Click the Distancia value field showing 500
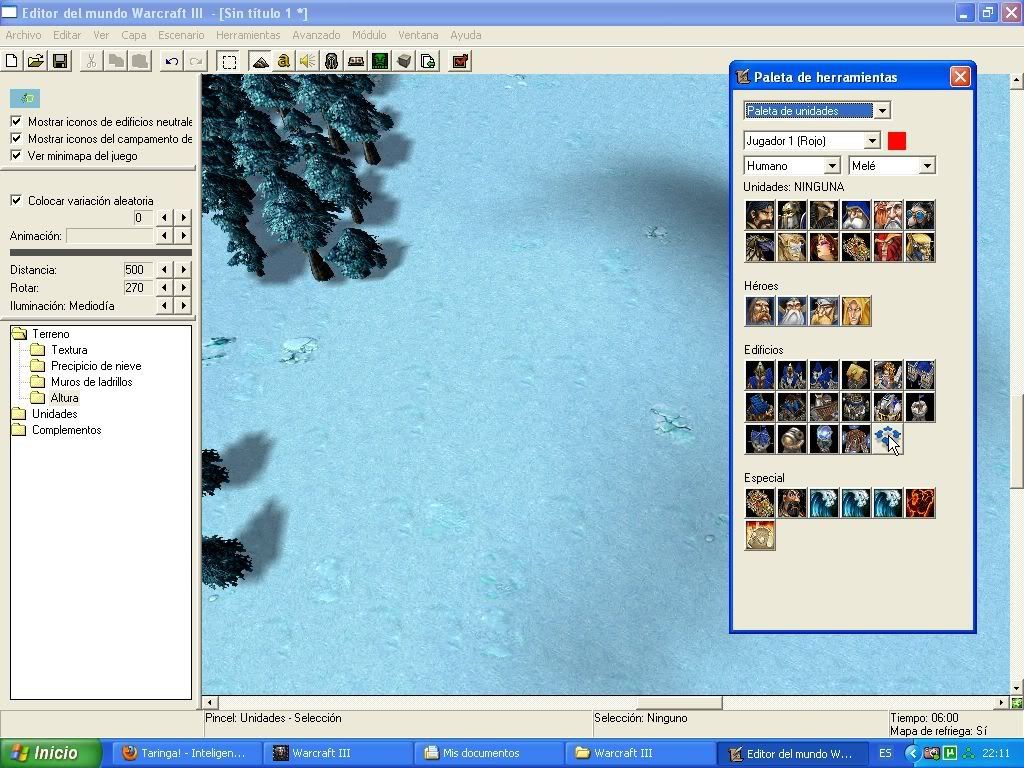The height and width of the screenshot is (768, 1024). [138, 269]
